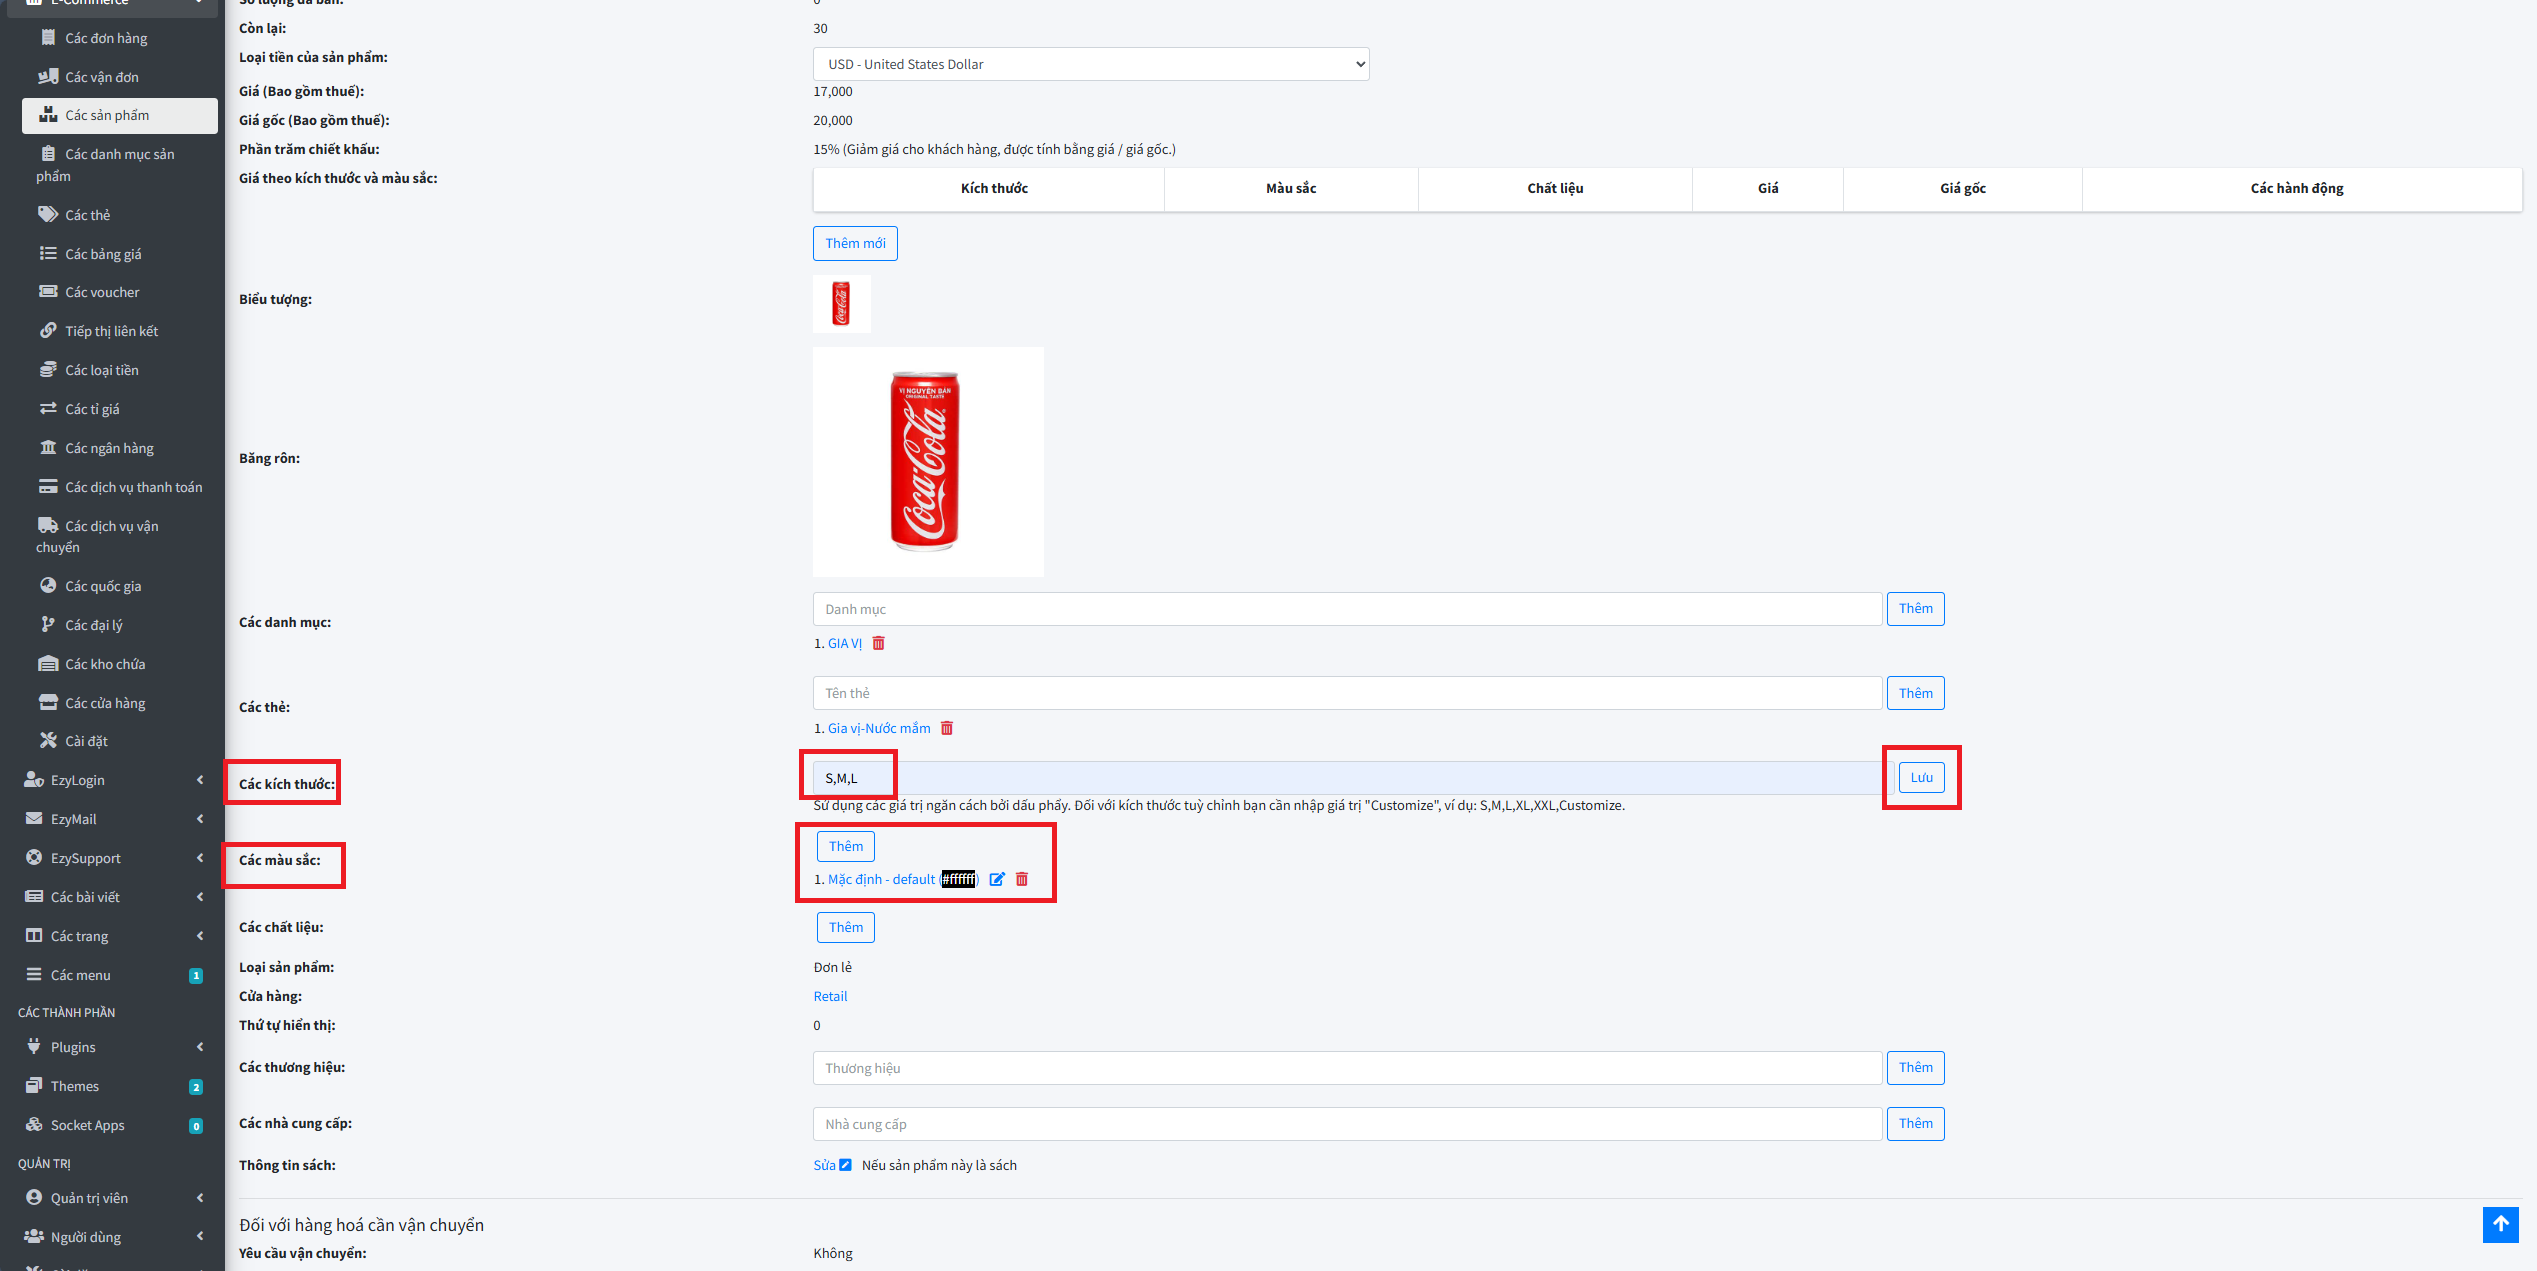Edit the default color entry
Screen dimensions: 2537x1271
pyautogui.click(x=996, y=879)
